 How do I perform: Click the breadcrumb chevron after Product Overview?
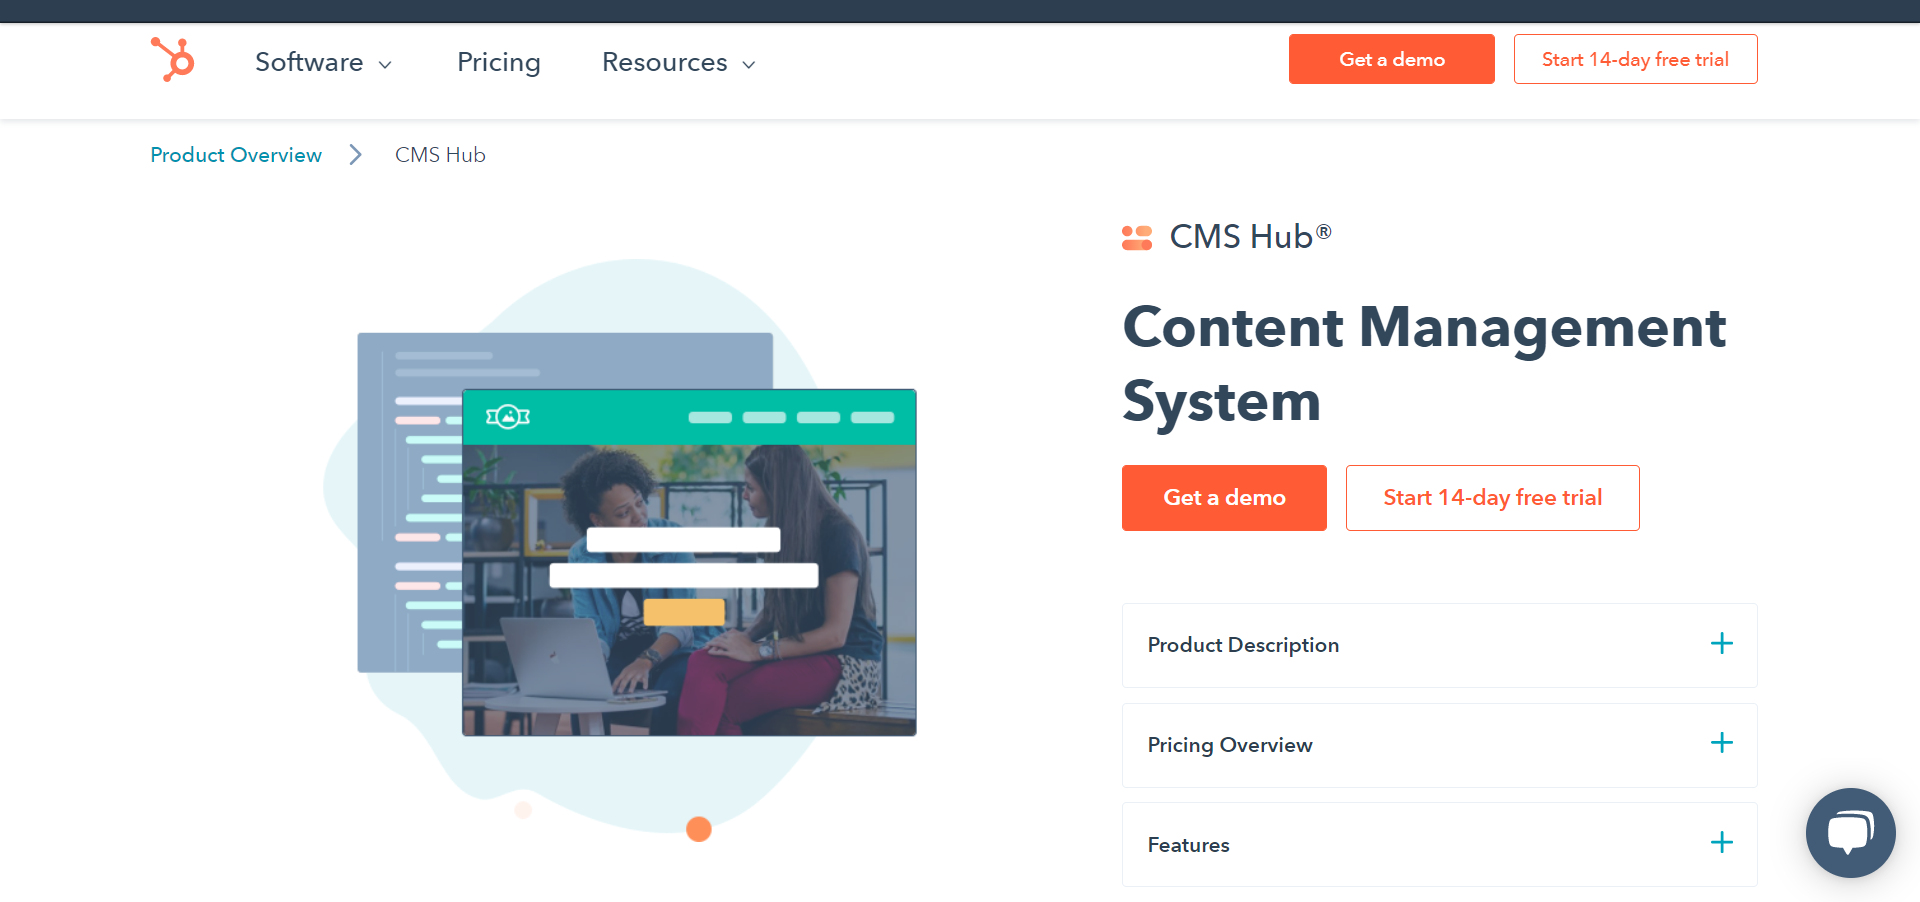coord(355,154)
